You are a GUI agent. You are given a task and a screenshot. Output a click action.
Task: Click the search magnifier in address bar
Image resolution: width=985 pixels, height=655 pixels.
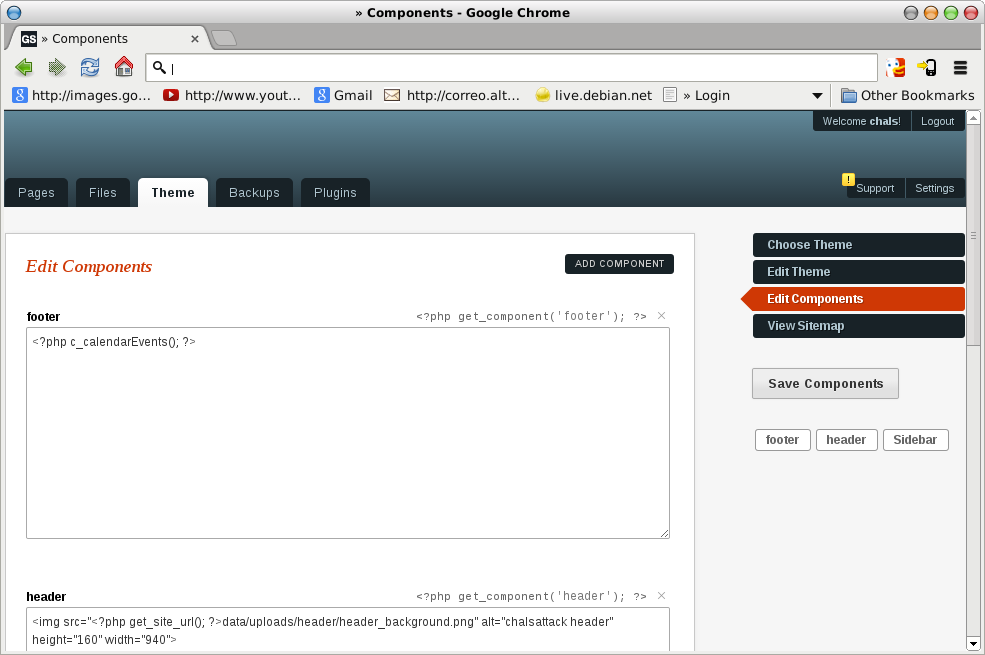160,67
